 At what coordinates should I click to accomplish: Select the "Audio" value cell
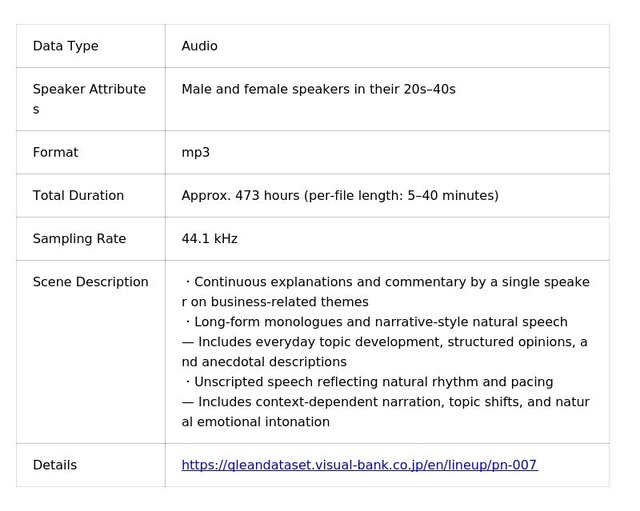[x=199, y=46]
